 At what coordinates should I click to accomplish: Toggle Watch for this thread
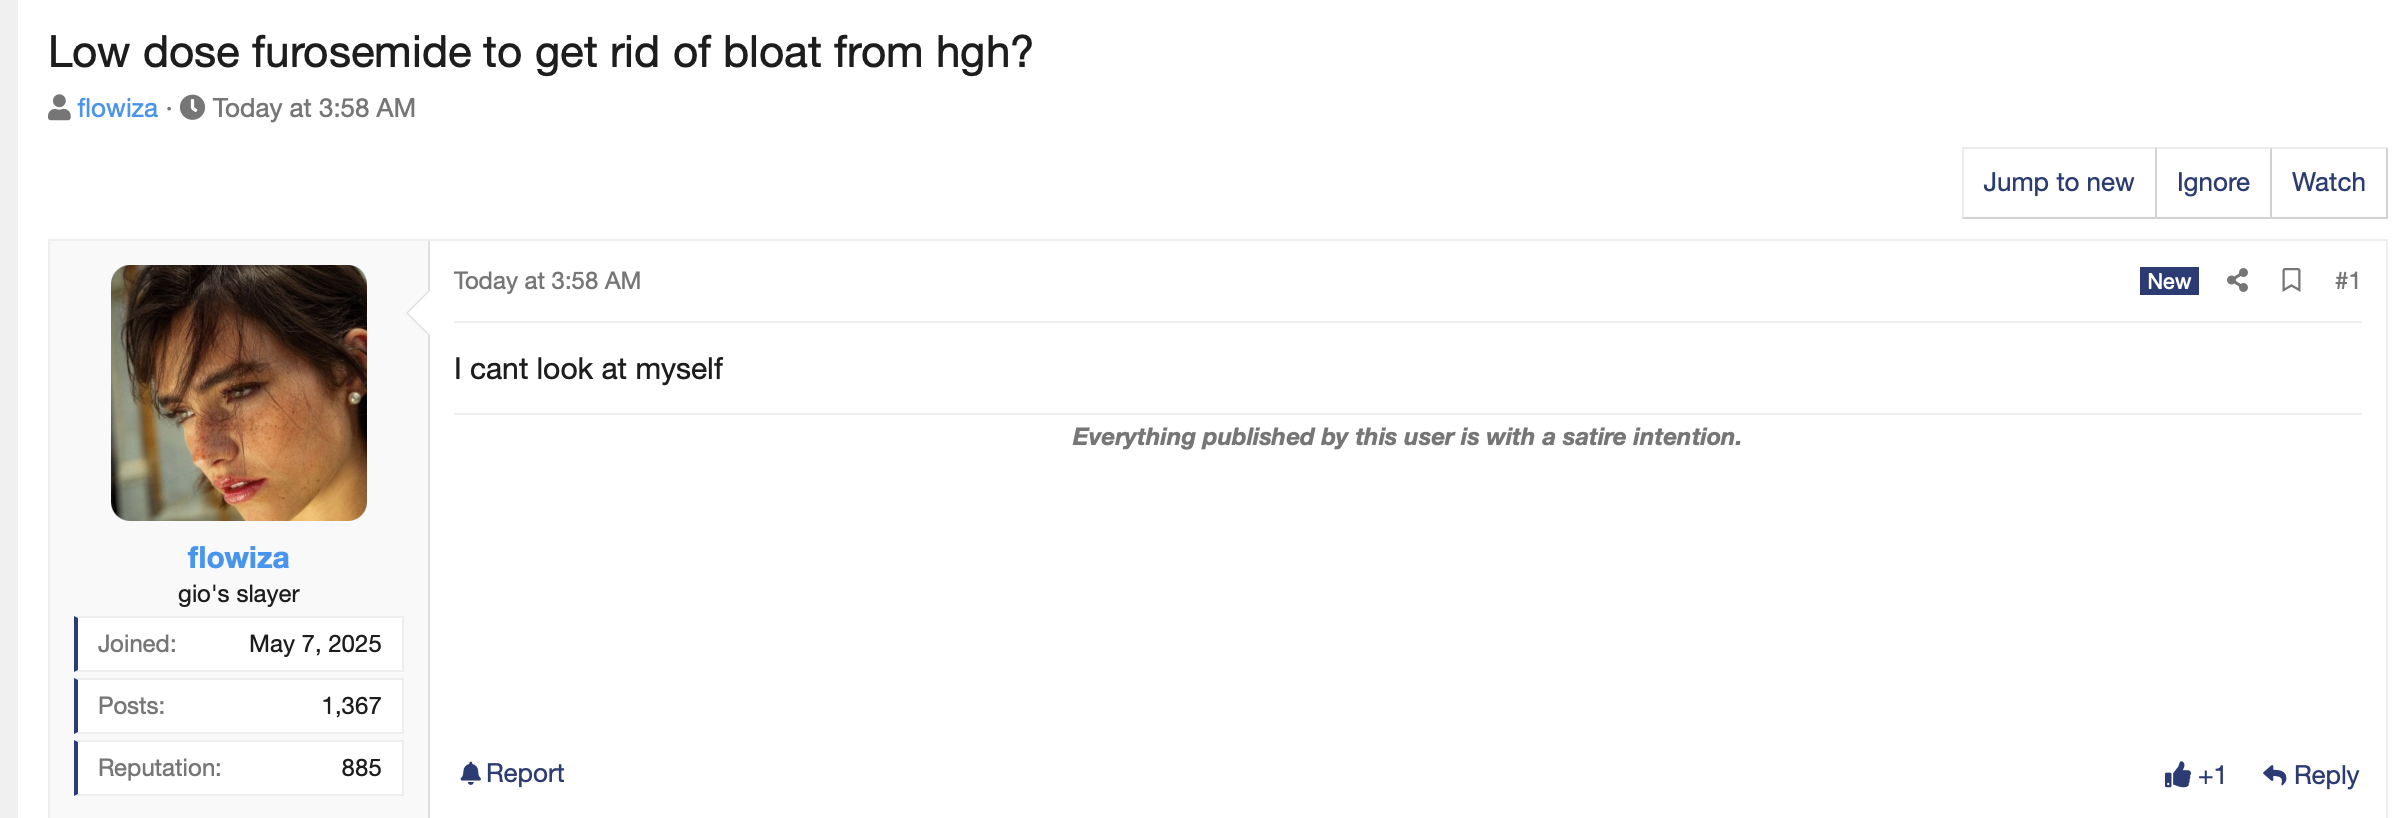2328,182
